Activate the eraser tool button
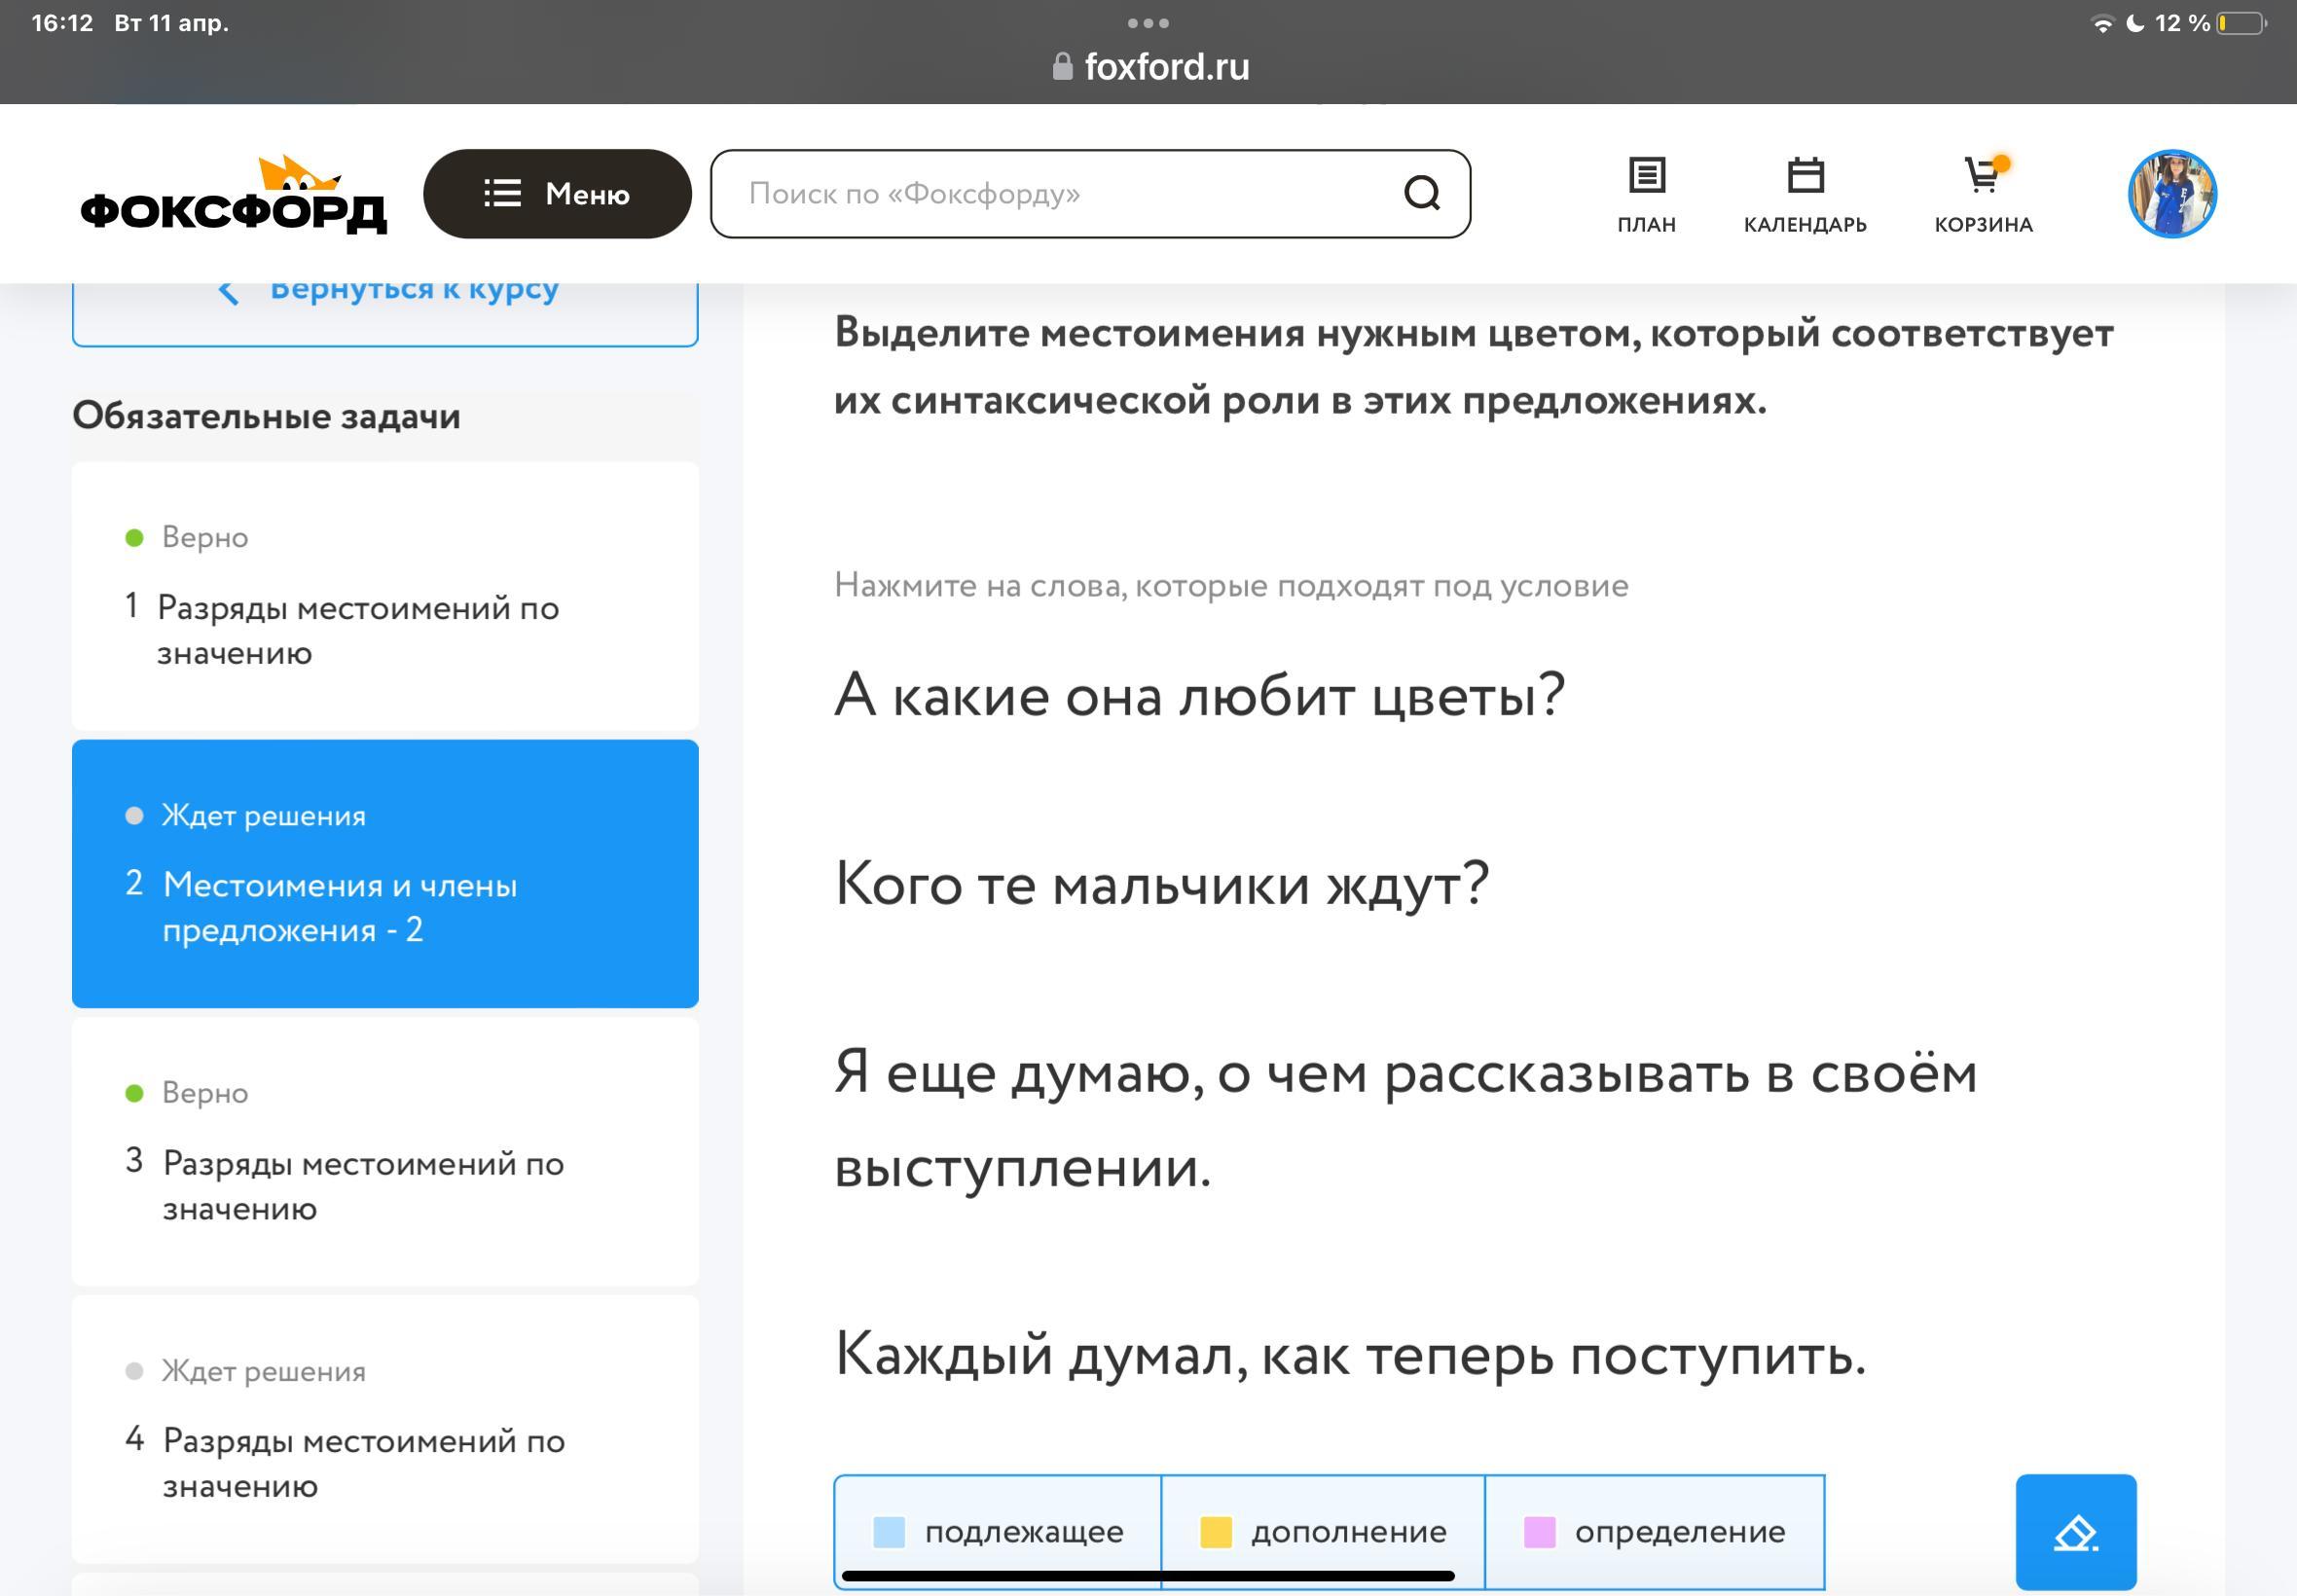 coord(2075,1531)
